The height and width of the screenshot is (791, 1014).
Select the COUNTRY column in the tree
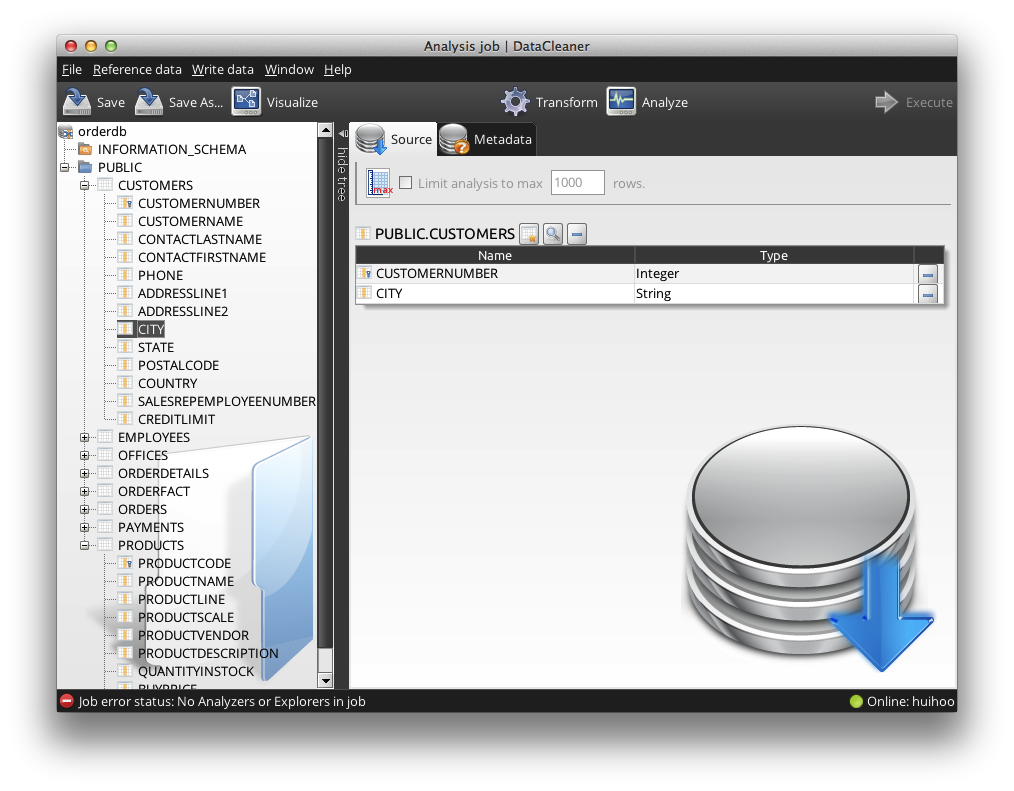(167, 383)
